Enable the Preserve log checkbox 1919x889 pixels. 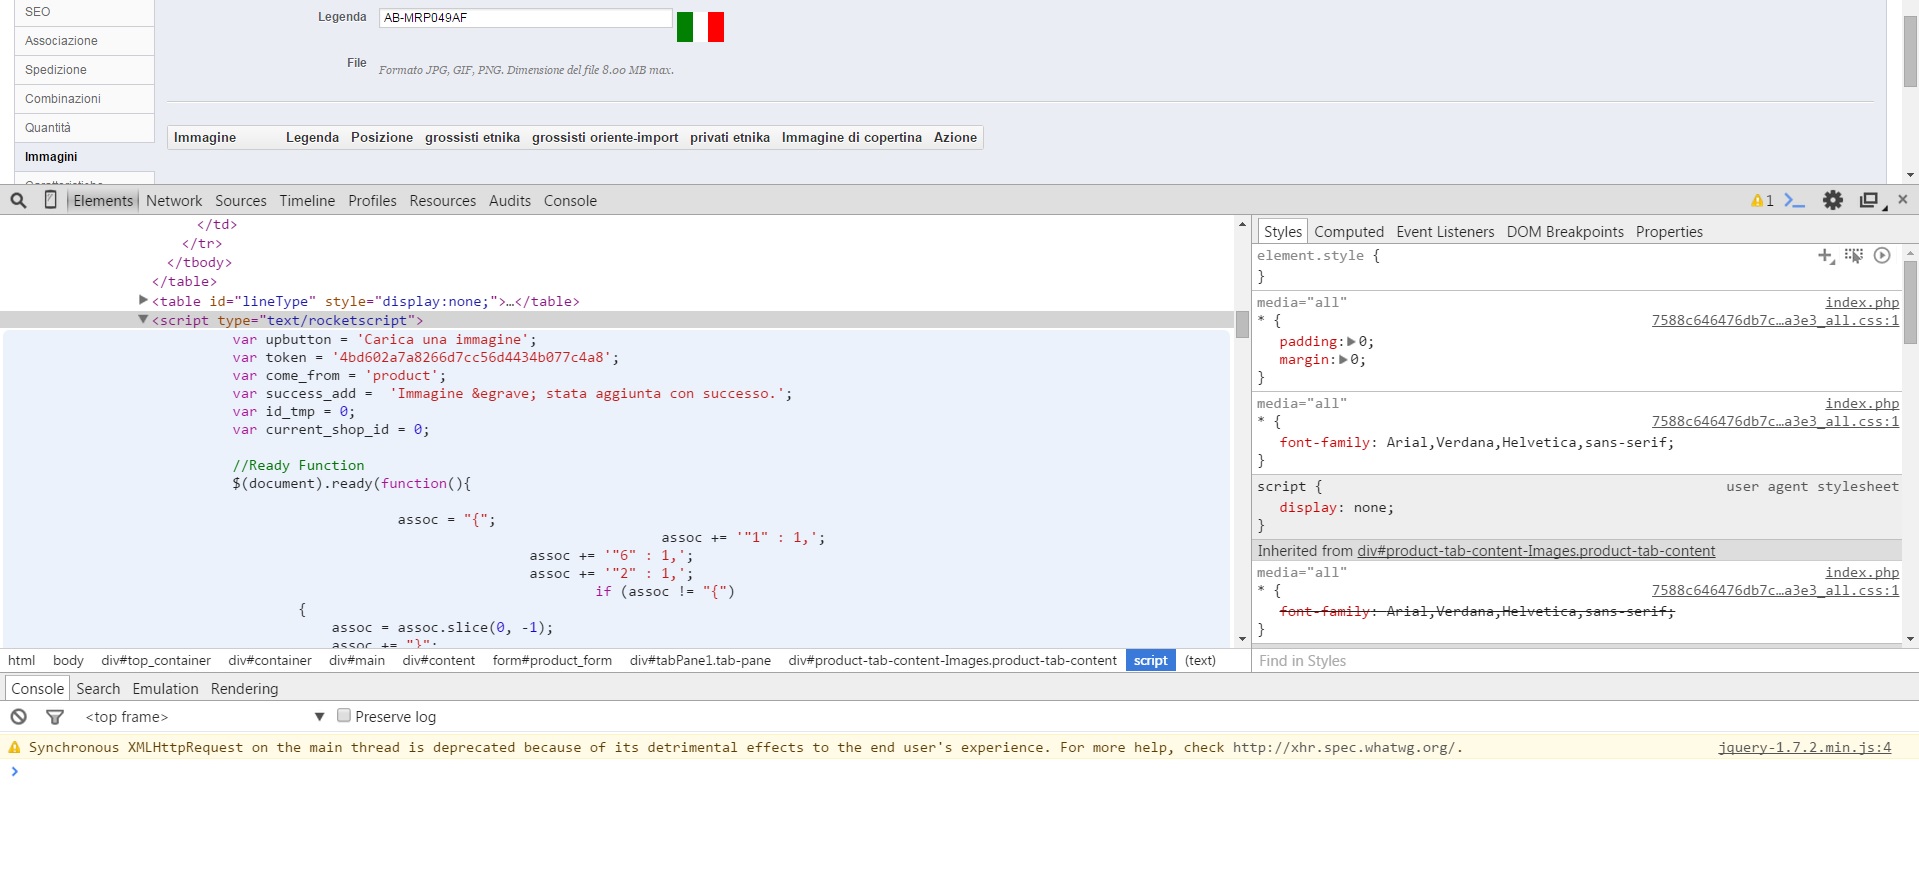tap(344, 716)
